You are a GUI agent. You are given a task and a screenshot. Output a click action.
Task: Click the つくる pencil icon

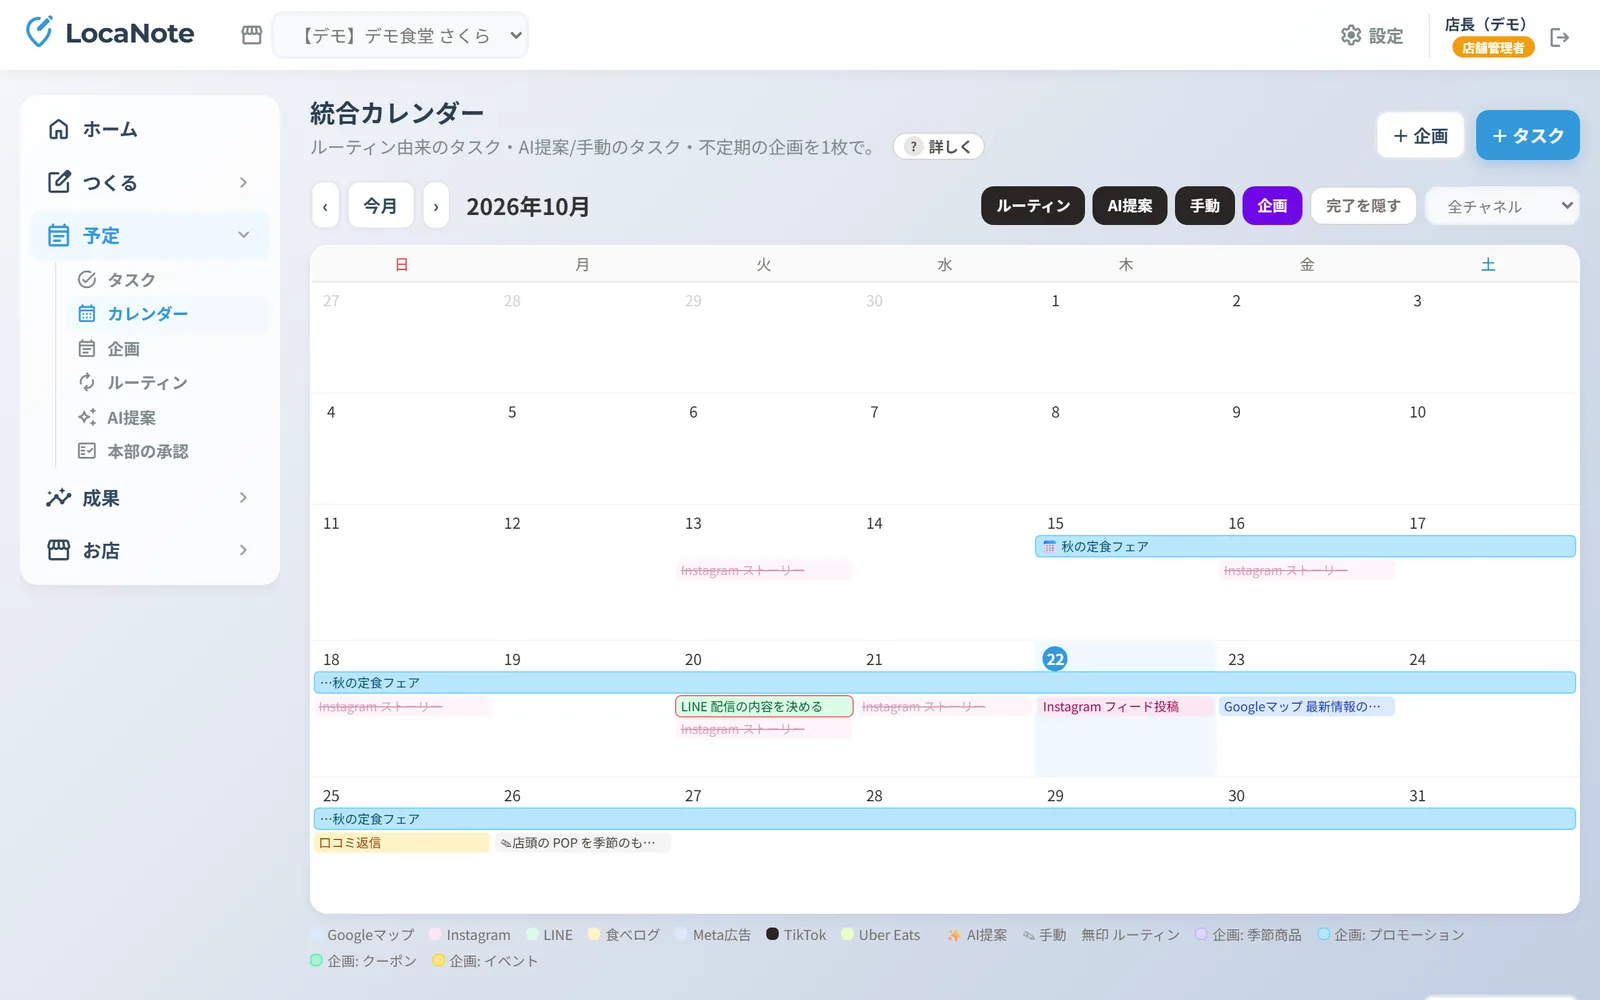[59, 182]
